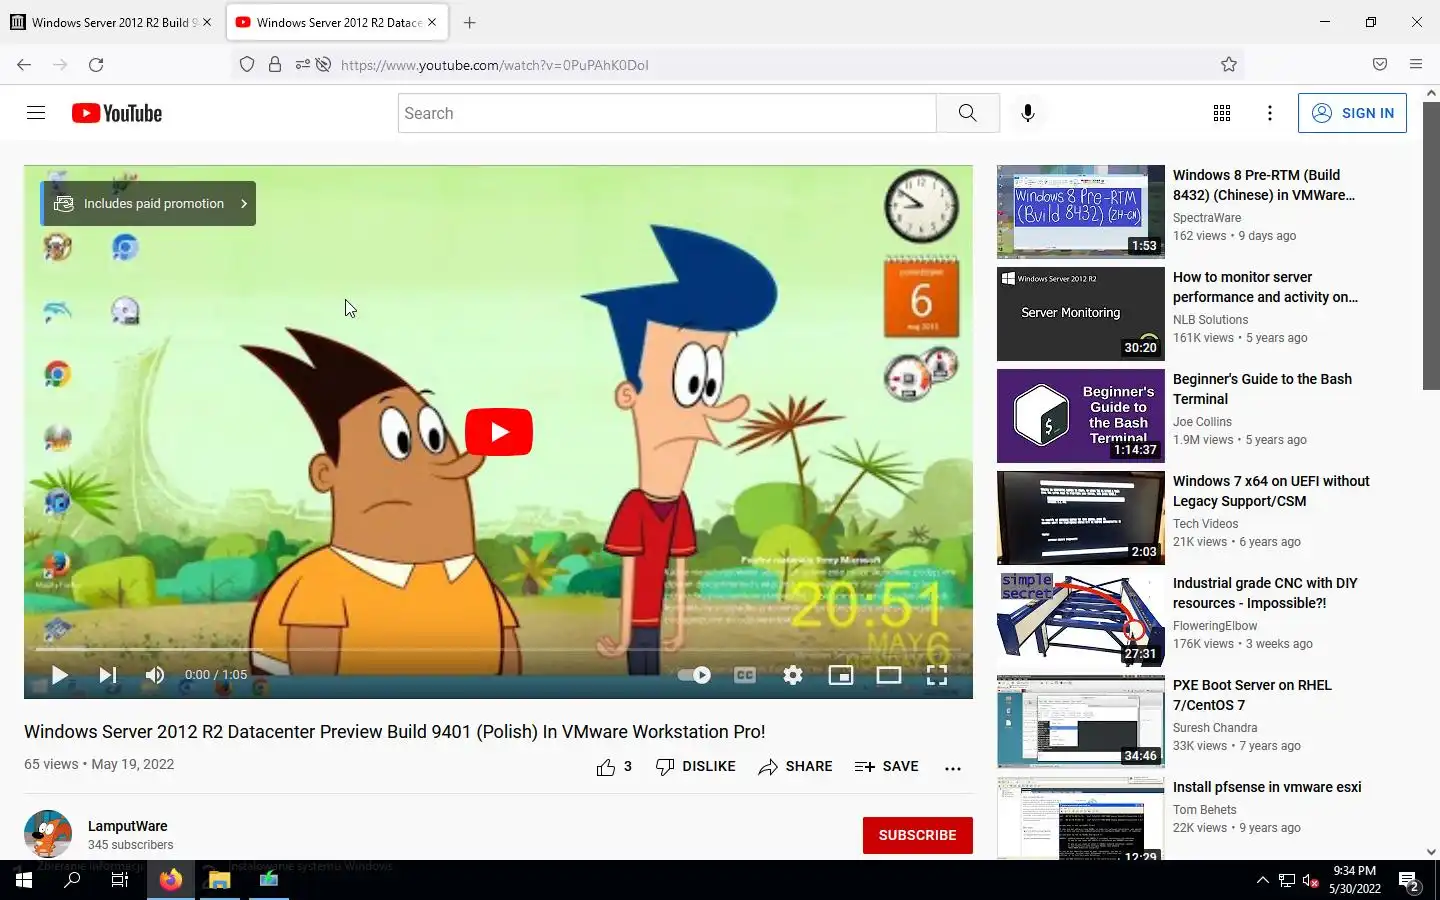Image resolution: width=1440 pixels, height=900 pixels.
Task: Toggle the autoplay switch
Action: click(694, 675)
